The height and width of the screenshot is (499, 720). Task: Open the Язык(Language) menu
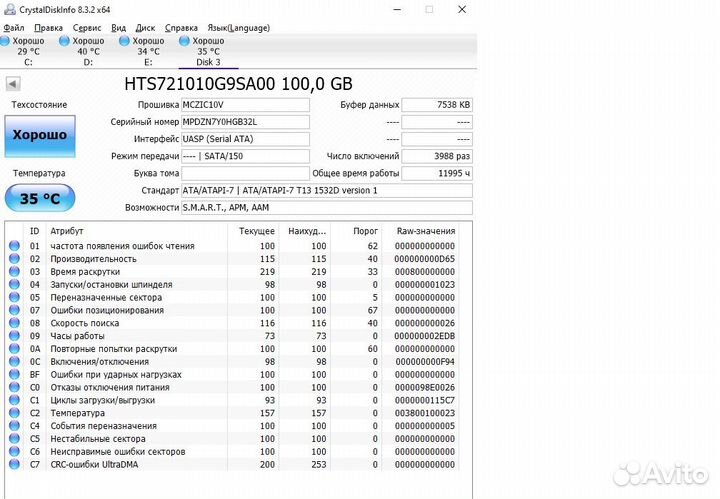238,28
